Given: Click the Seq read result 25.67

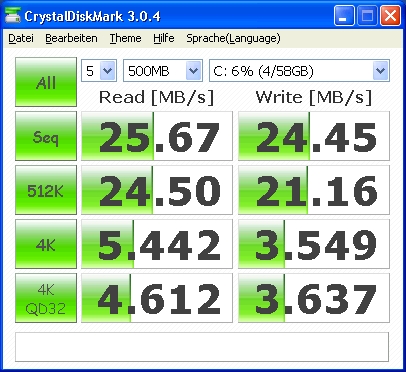Looking at the screenshot, I should pyautogui.click(x=157, y=136).
